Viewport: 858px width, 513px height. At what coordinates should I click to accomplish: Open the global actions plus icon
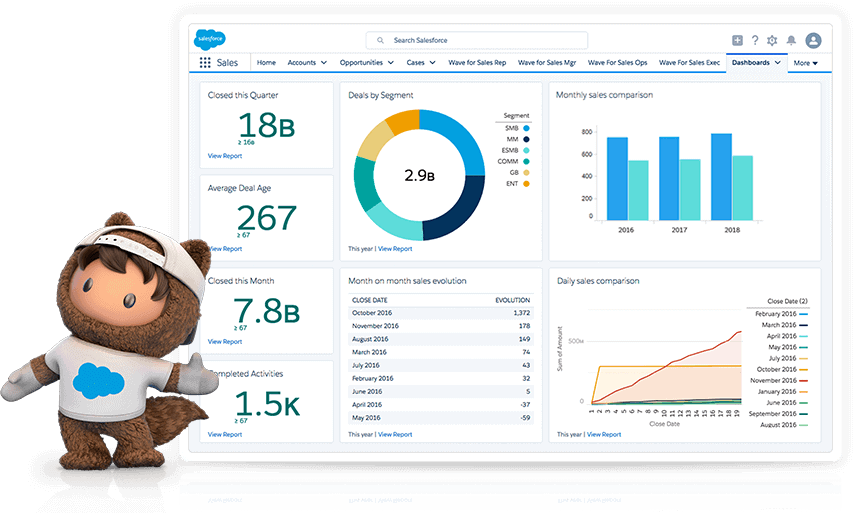click(737, 40)
